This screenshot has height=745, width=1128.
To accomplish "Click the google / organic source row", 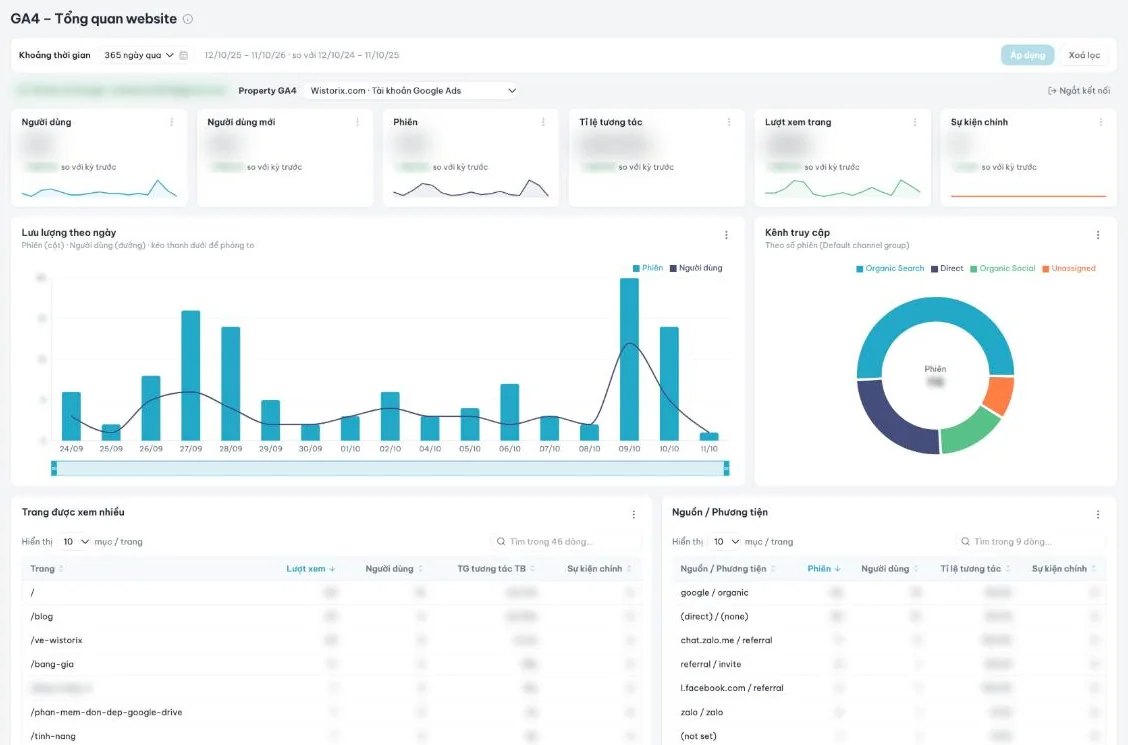I will [x=888, y=593].
